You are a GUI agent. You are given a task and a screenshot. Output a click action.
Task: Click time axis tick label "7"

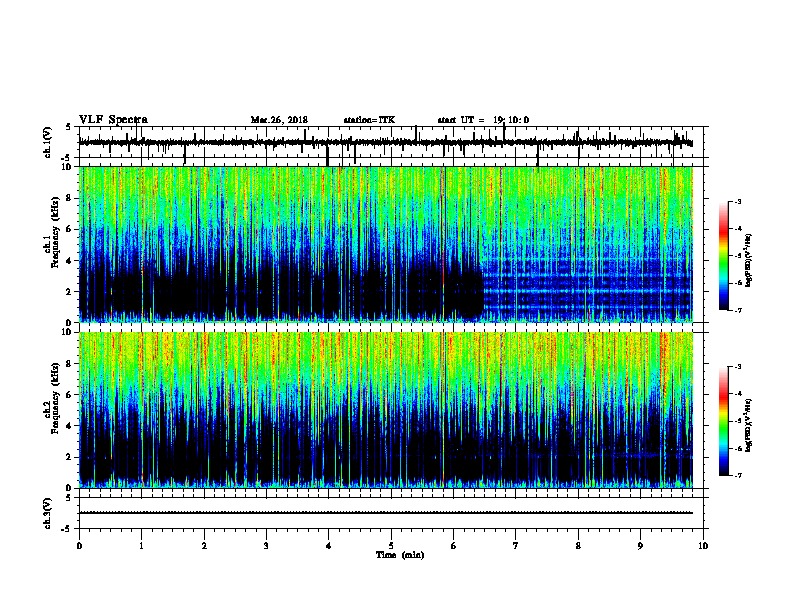[516, 546]
